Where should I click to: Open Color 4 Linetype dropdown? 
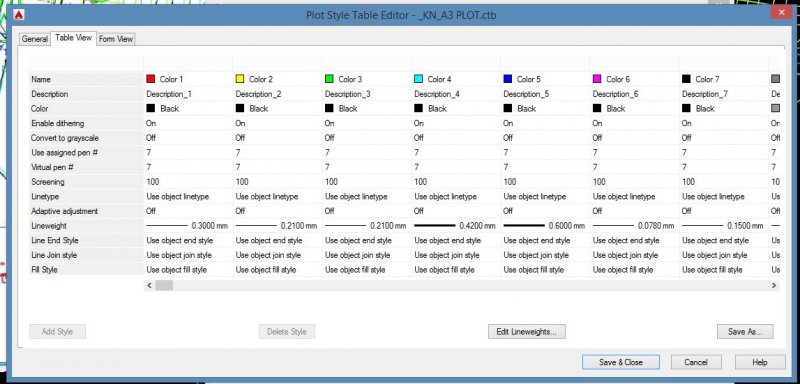pos(456,197)
